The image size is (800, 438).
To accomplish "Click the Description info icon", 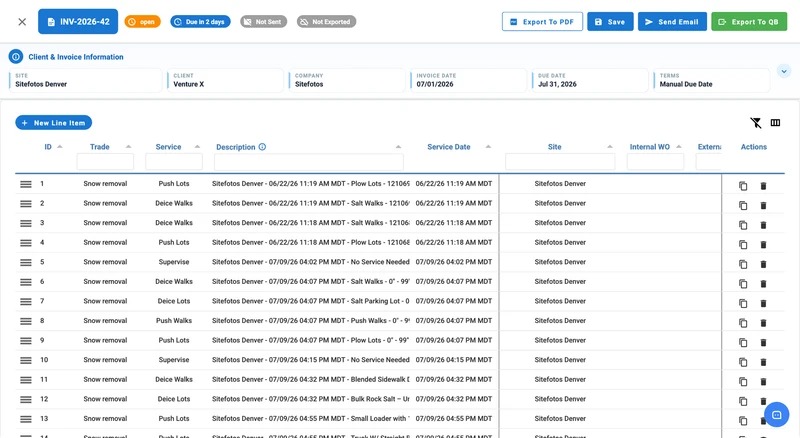I will click(x=262, y=147).
